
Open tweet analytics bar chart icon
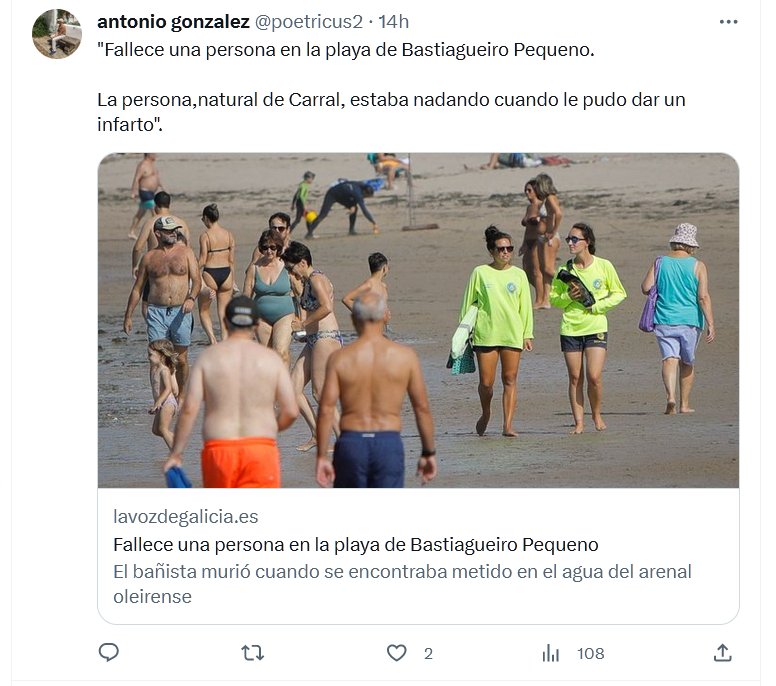click(x=550, y=653)
